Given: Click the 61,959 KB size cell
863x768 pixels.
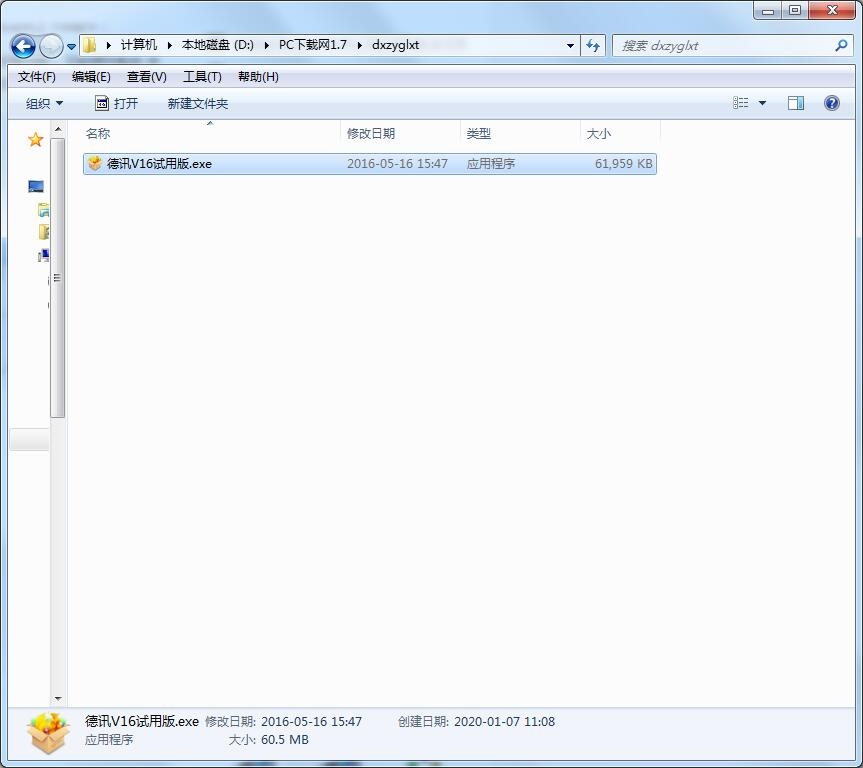Looking at the screenshot, I should coord(624,164).
